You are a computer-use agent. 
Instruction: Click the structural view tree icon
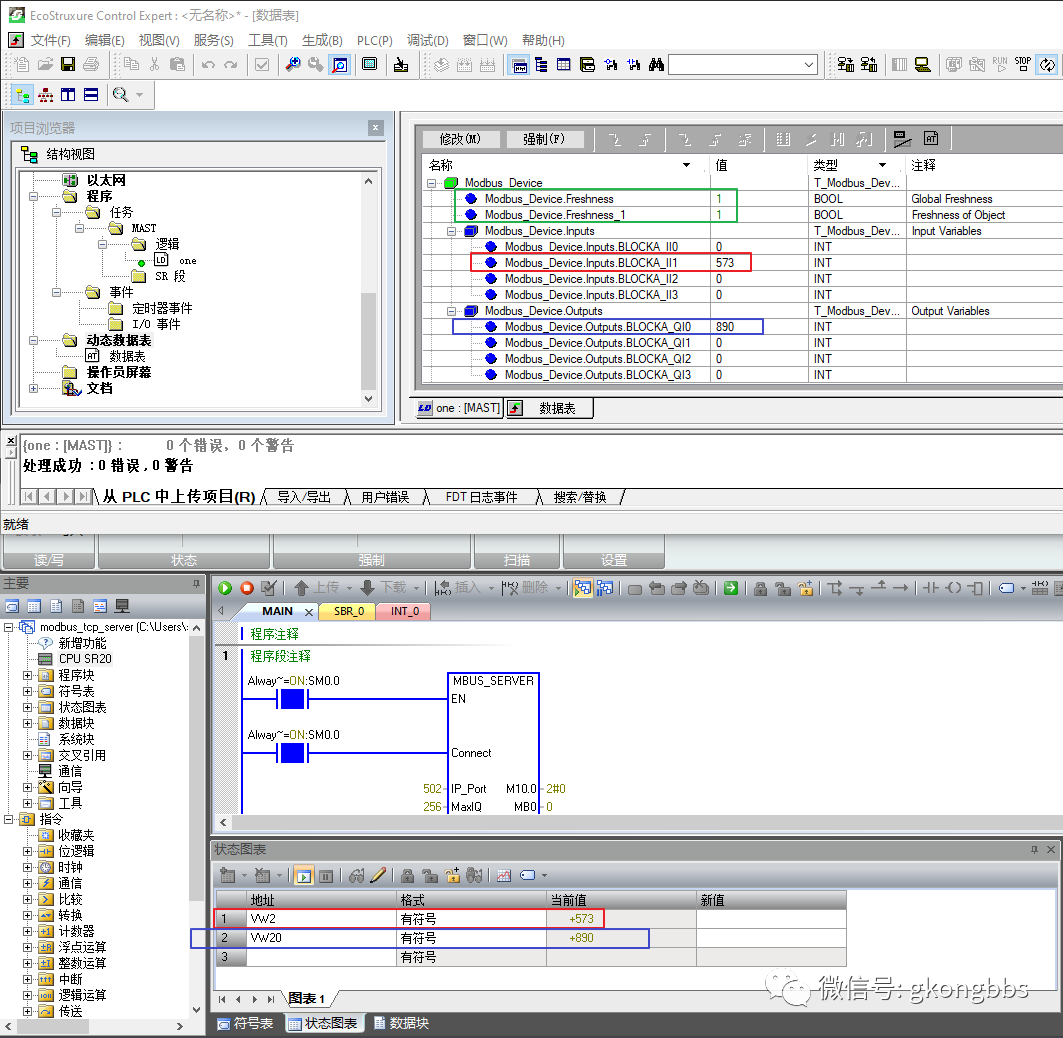[23, 95]
